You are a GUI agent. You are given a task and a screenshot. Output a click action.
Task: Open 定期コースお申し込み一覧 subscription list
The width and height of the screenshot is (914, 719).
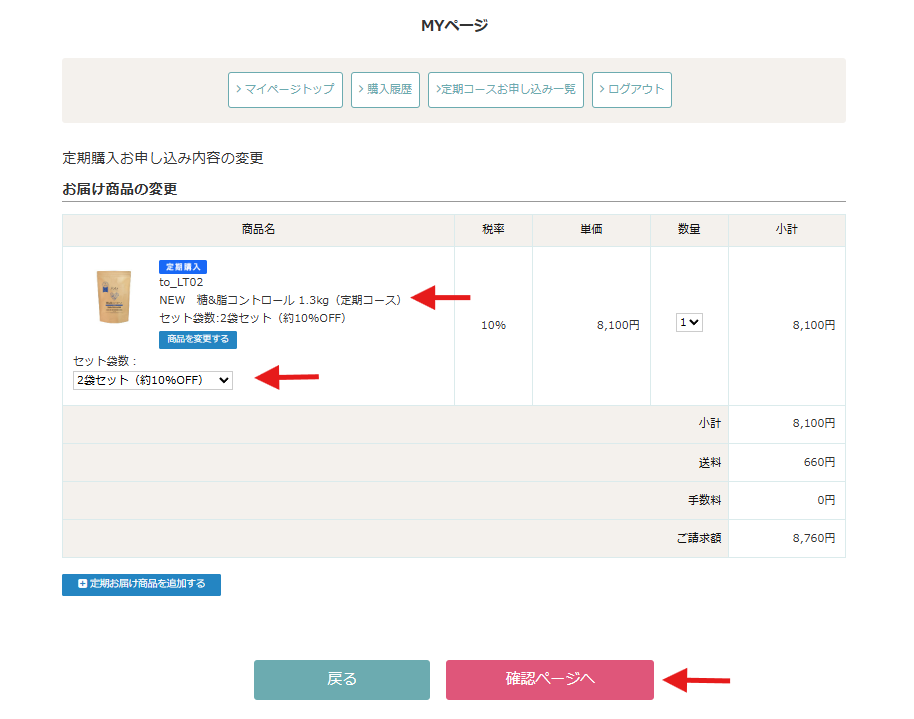coord(506,89)
